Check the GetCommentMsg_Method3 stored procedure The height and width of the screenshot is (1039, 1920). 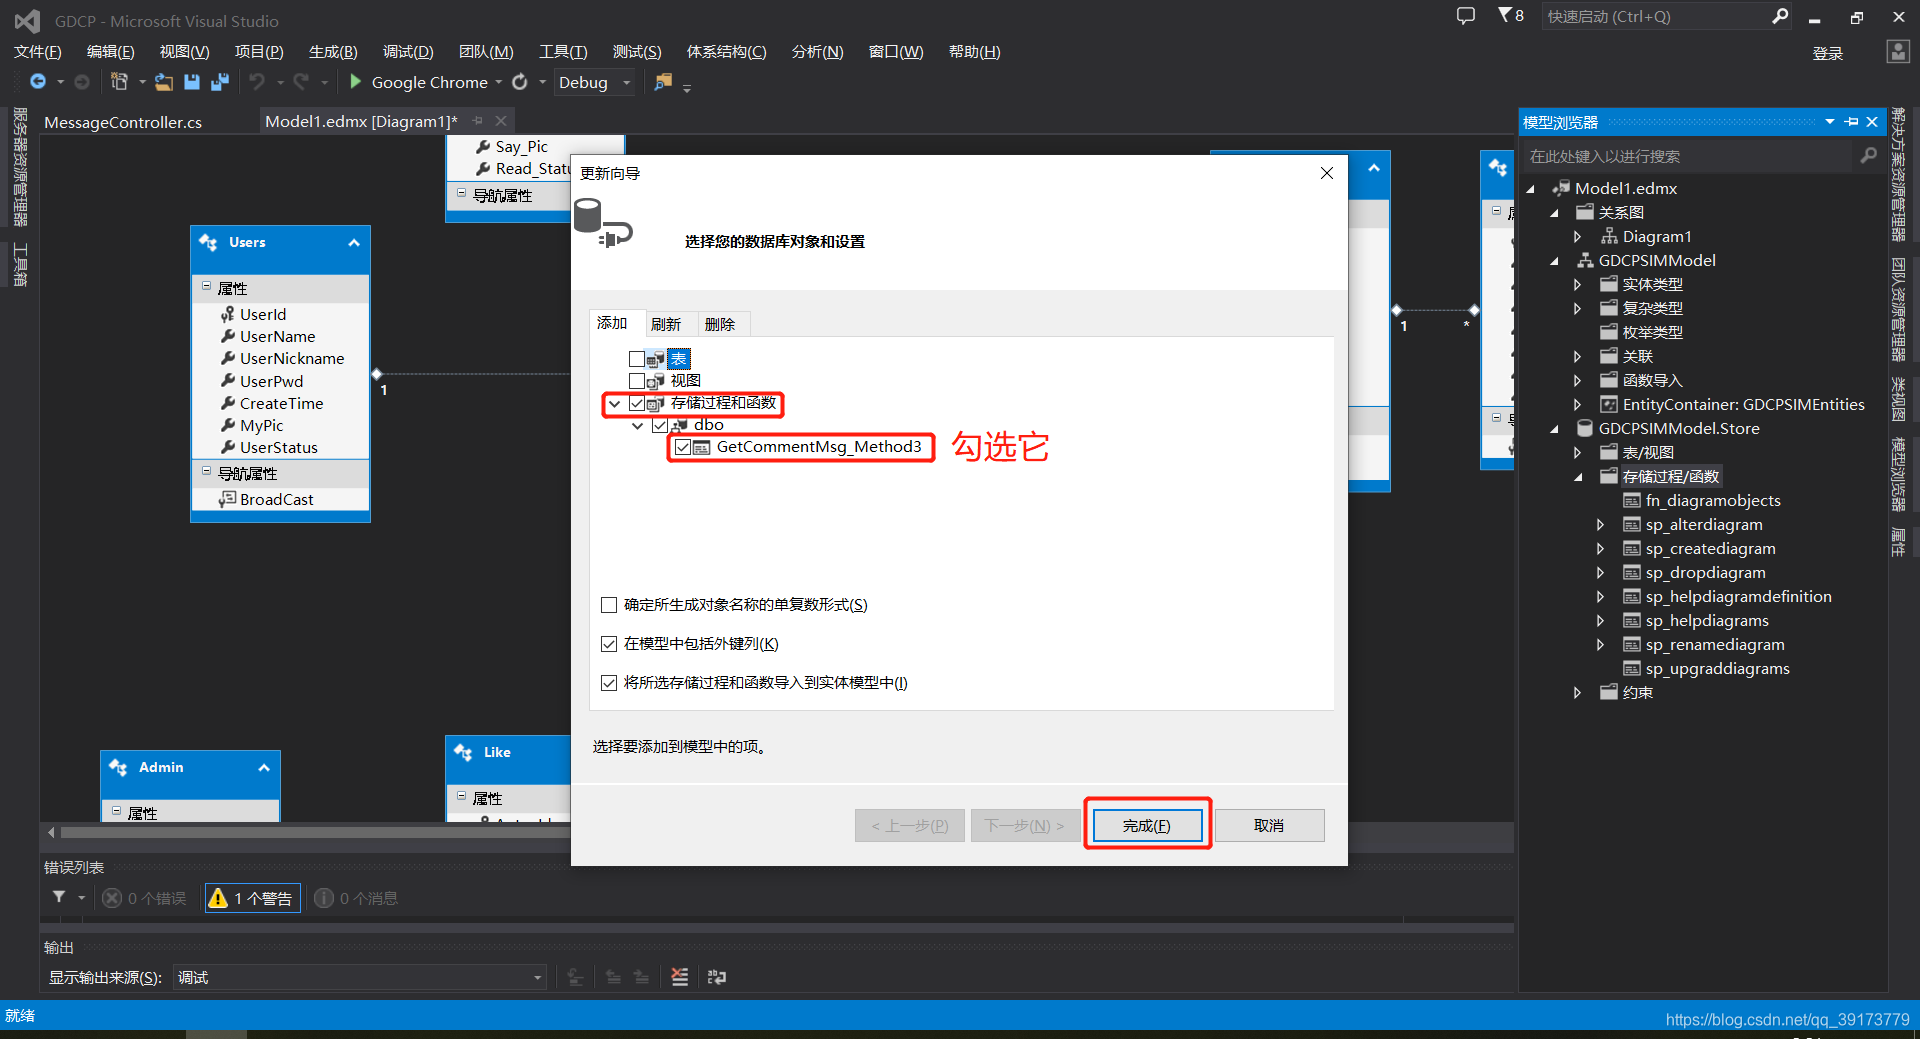point(684,447)
